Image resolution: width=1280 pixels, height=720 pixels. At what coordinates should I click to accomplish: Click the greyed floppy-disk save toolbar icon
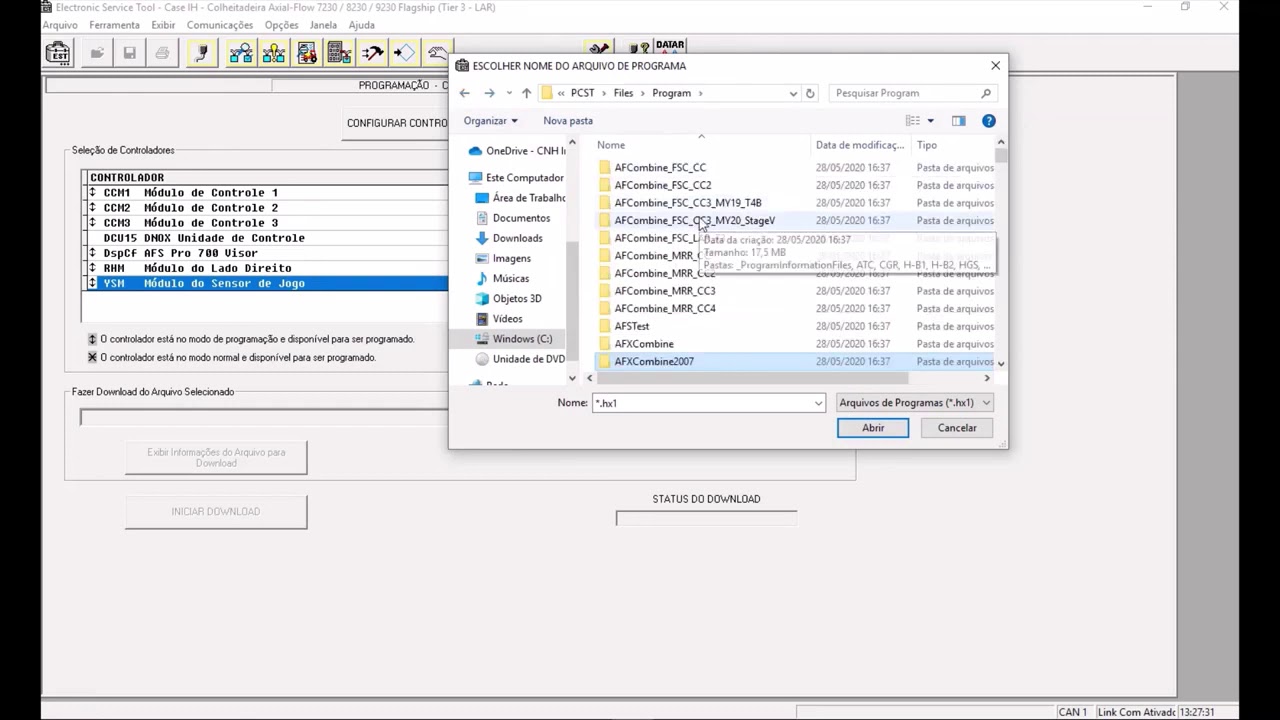coord(129,53)
